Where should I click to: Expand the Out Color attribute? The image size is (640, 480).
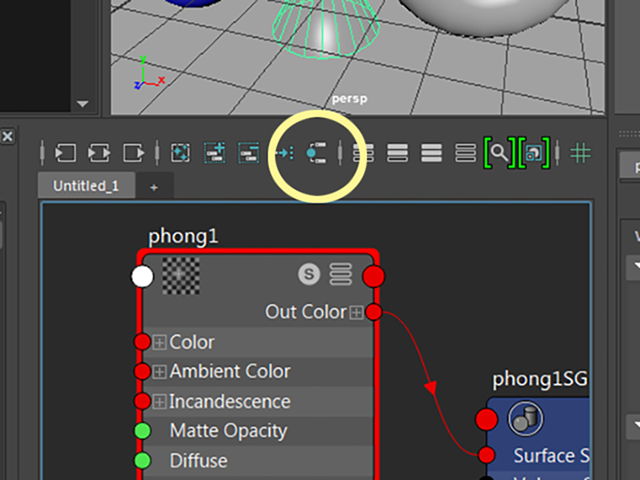(x=356, y=313)
